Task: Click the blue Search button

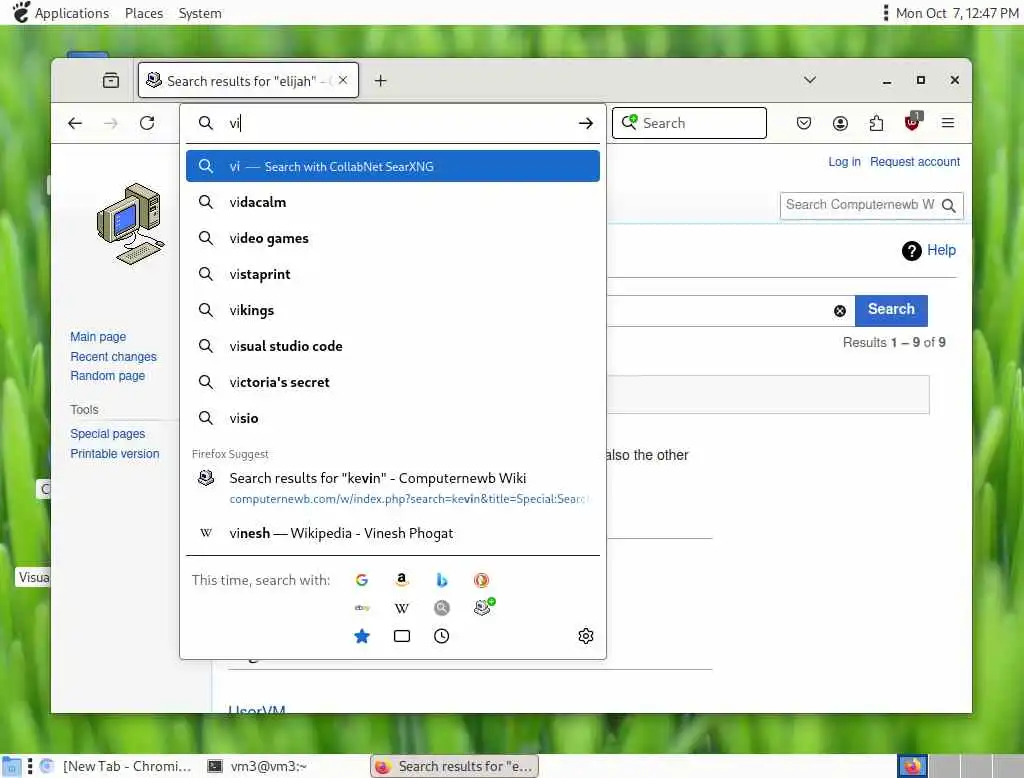Action: point(891,310)
